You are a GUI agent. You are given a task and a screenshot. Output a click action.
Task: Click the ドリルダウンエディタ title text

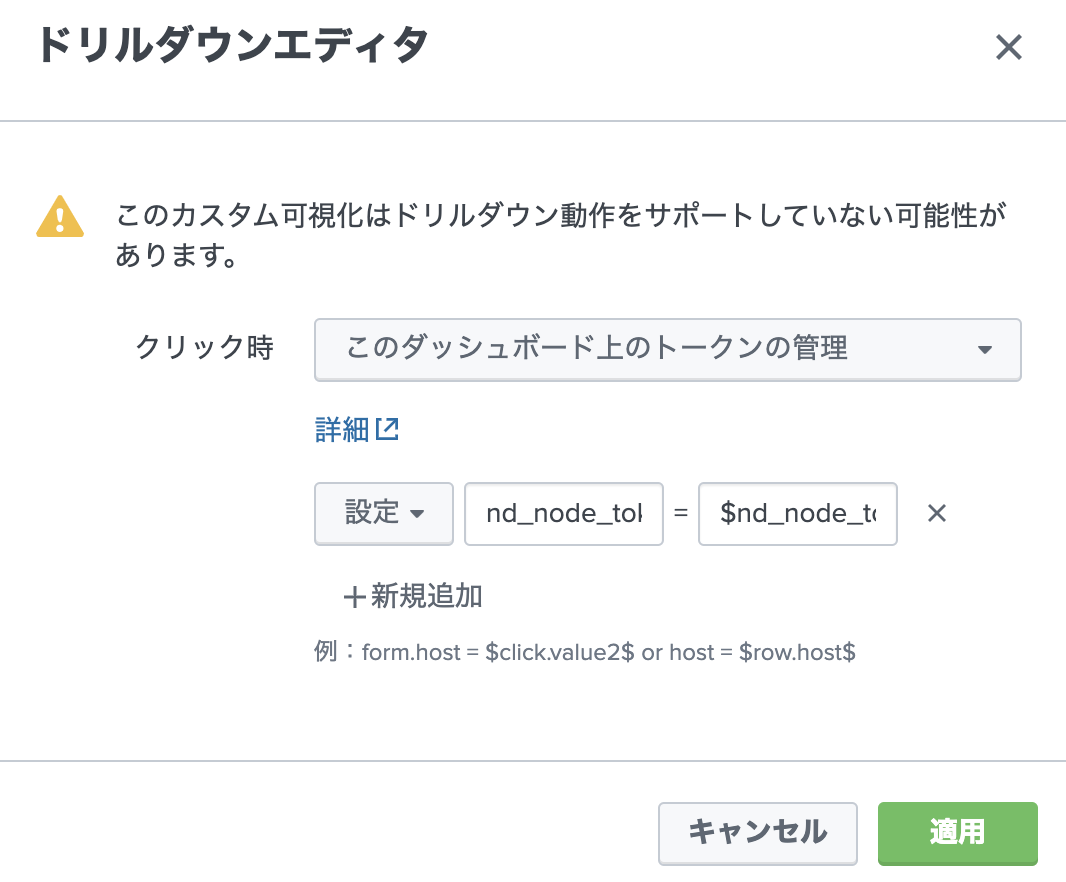click(x=233, y=47)
